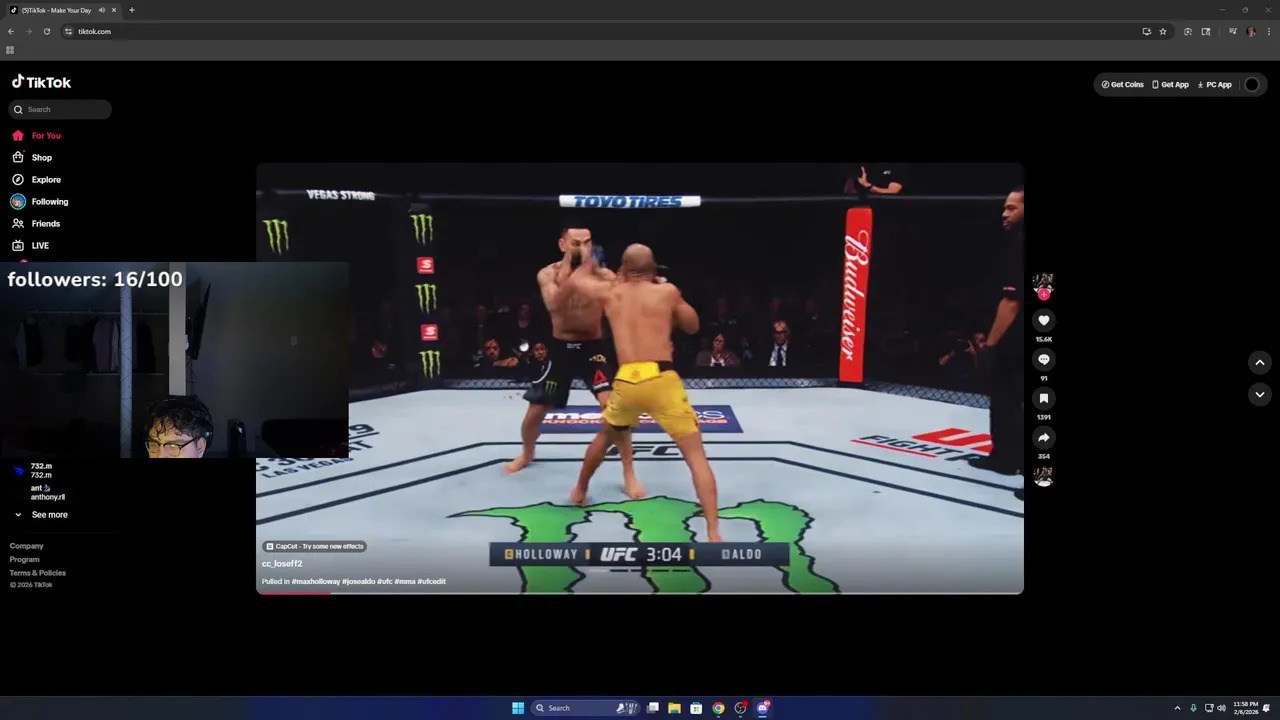The image size is (1280, 720).
Task: Click the Windows taskbar search box
Action: click(585, 708)
